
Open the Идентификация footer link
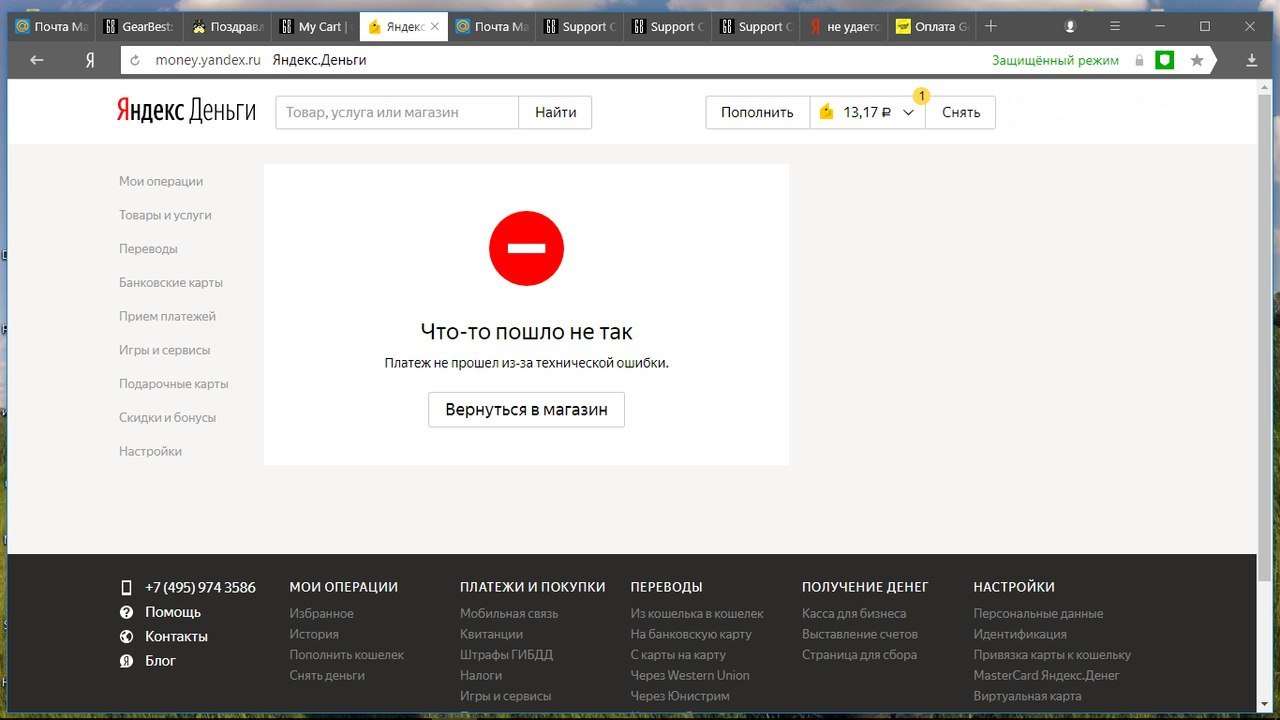point(1020,634)
